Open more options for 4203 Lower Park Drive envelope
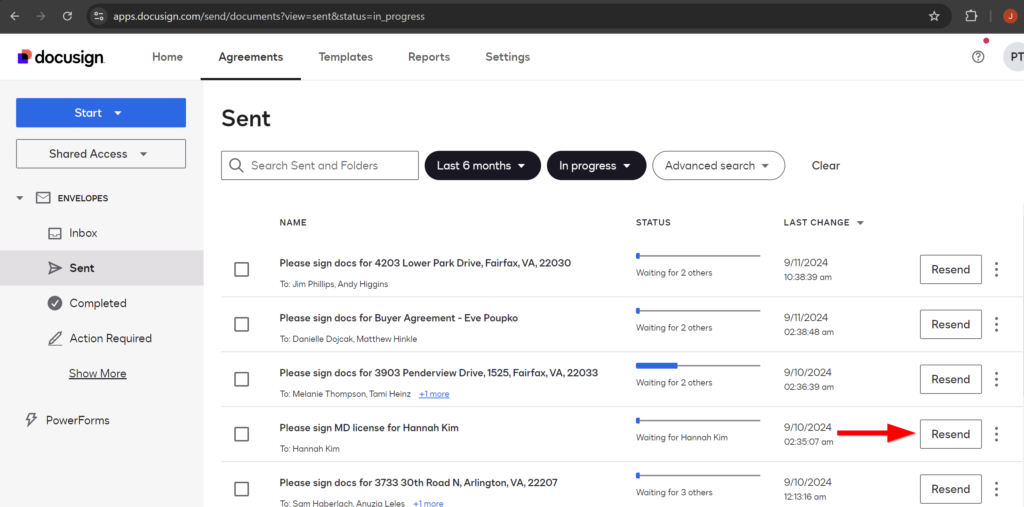This screenshot has width=1024, height=507. pos(997,269)
